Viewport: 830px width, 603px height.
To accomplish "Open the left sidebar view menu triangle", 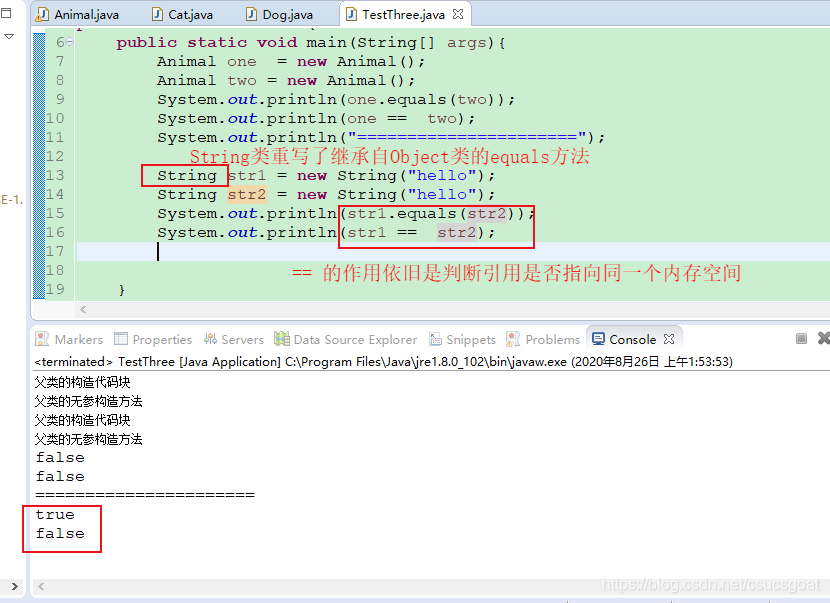I will 8,37.
